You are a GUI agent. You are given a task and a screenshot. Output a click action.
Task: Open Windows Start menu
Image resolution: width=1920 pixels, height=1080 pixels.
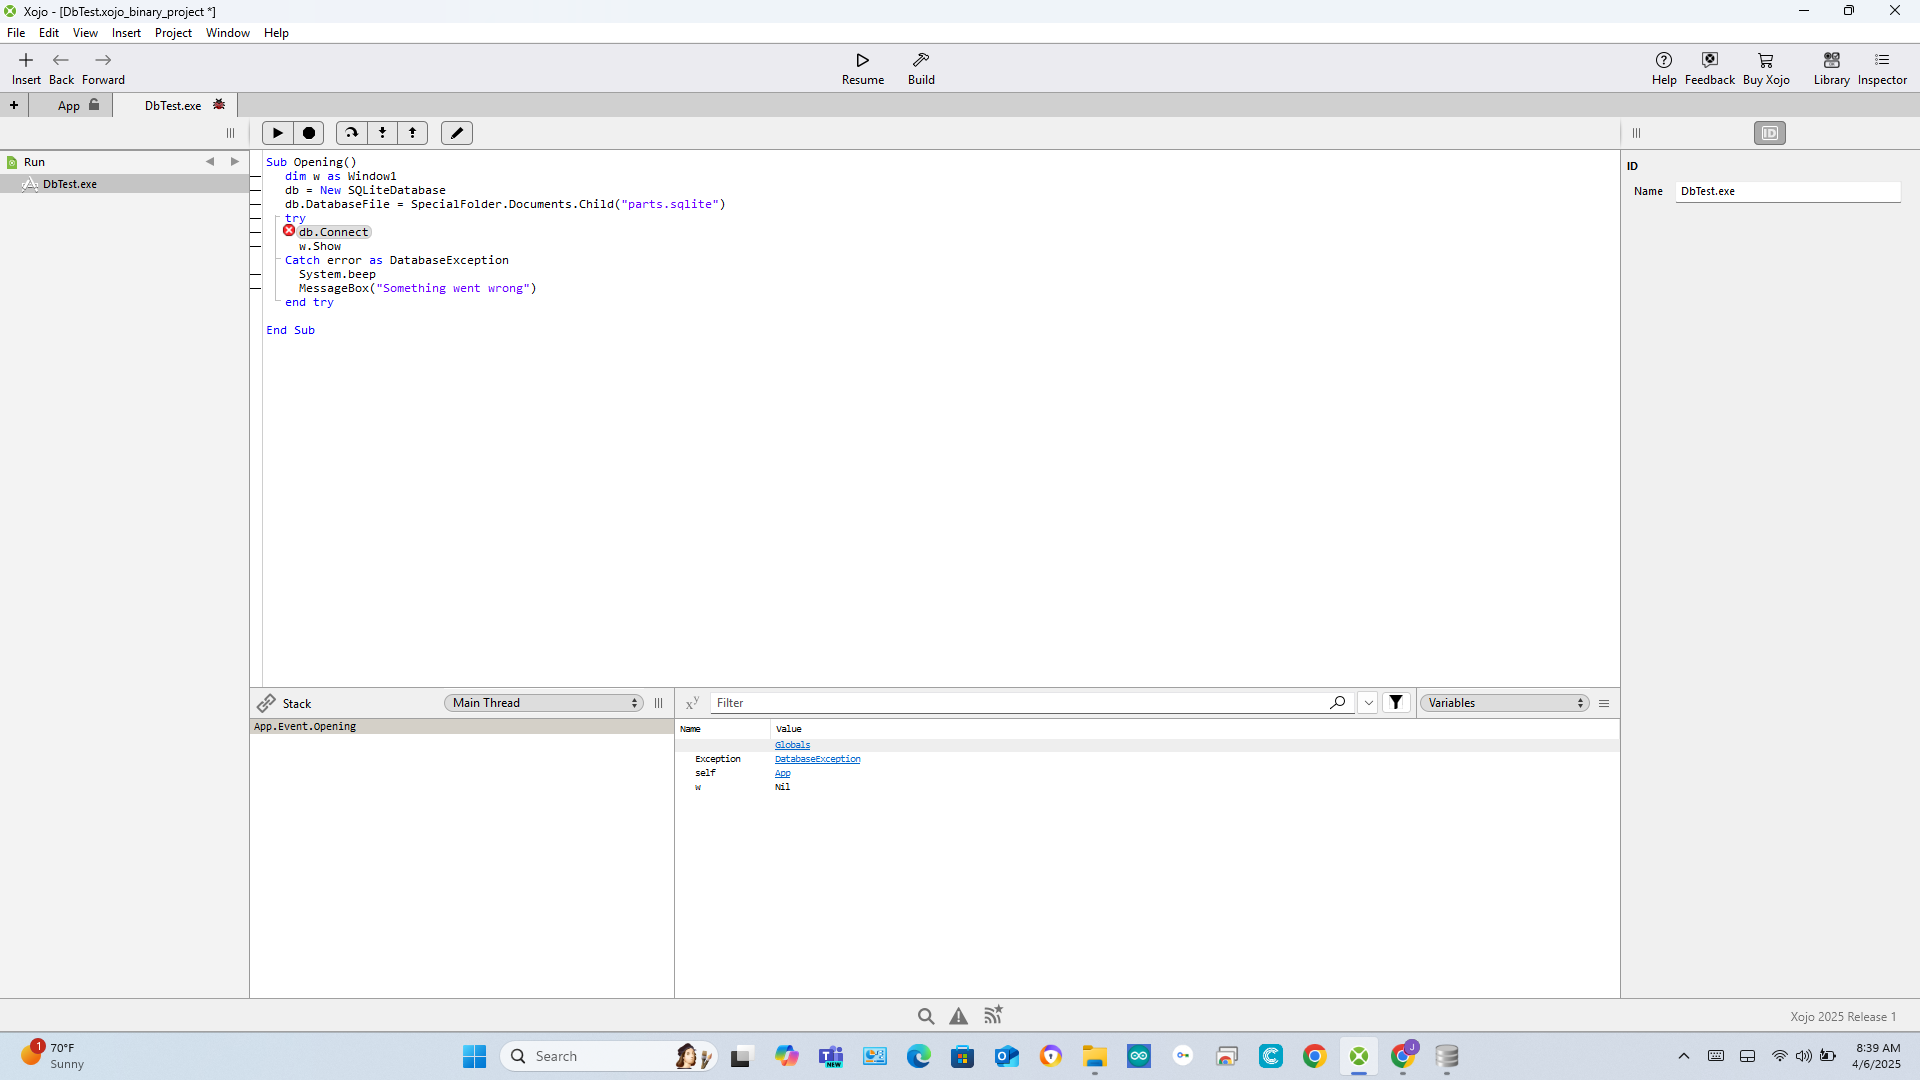pos(474,1056)
